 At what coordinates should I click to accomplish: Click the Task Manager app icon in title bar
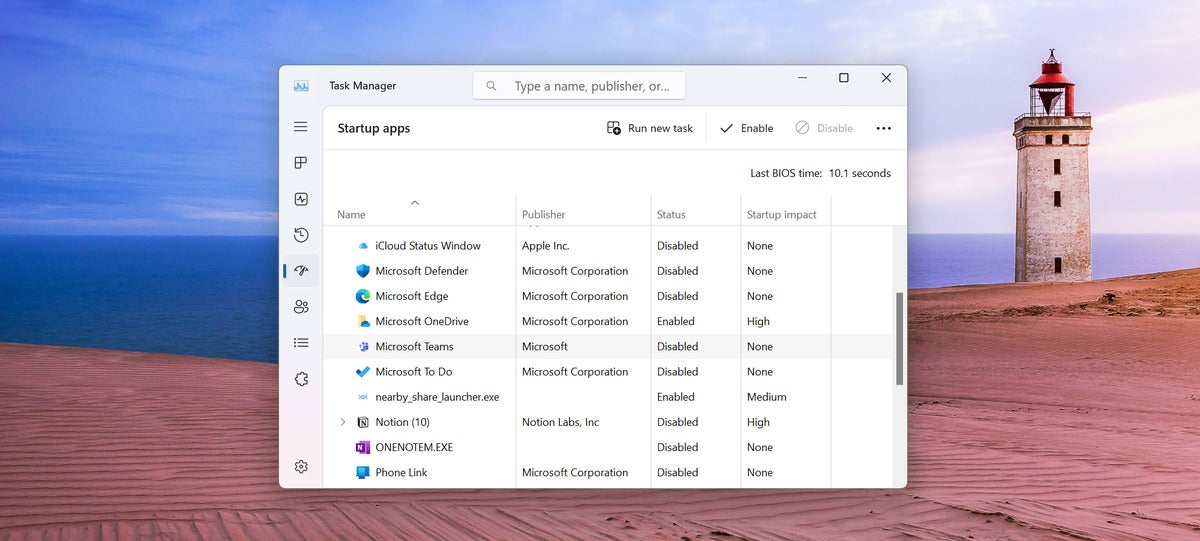(x=301, y=86)
